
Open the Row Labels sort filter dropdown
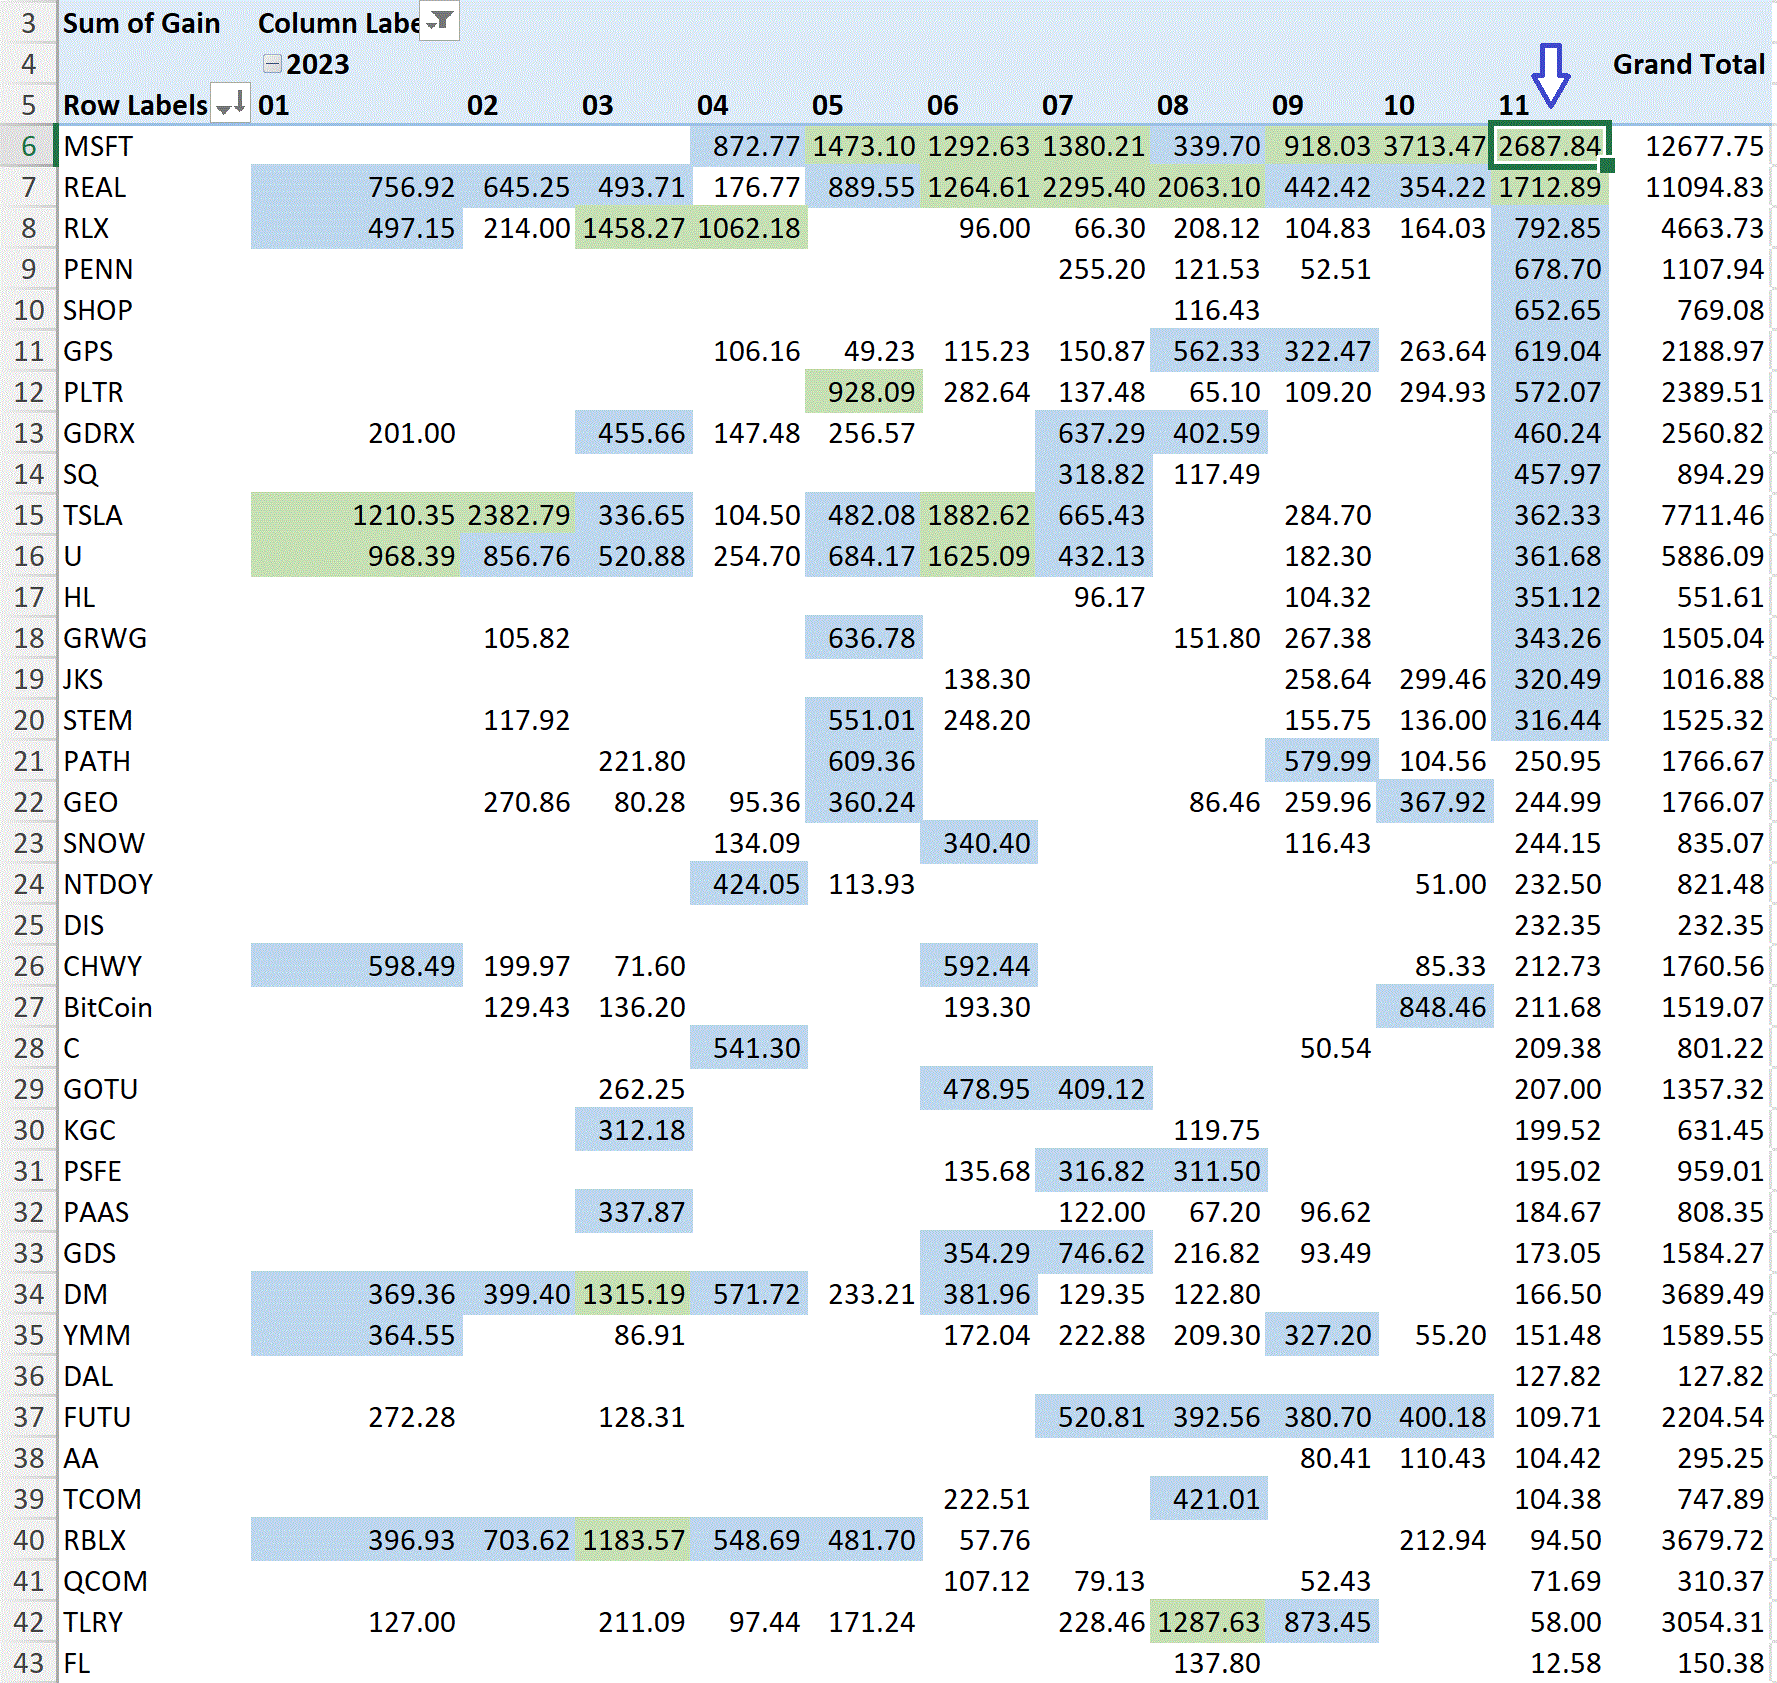pos(232,104)
